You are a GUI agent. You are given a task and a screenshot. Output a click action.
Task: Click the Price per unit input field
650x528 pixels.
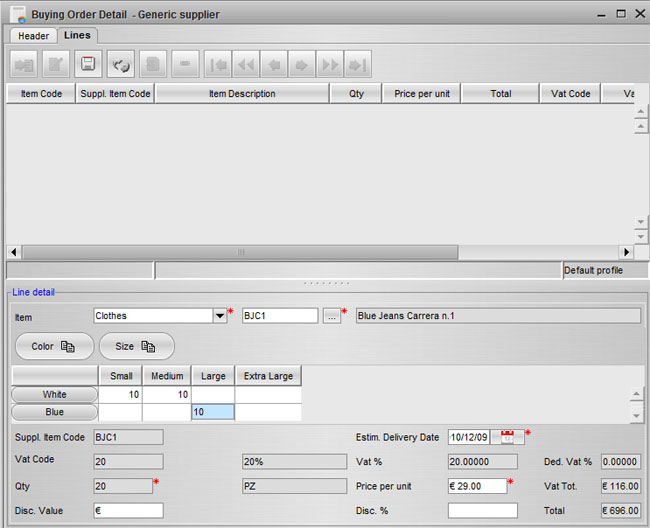477,485
